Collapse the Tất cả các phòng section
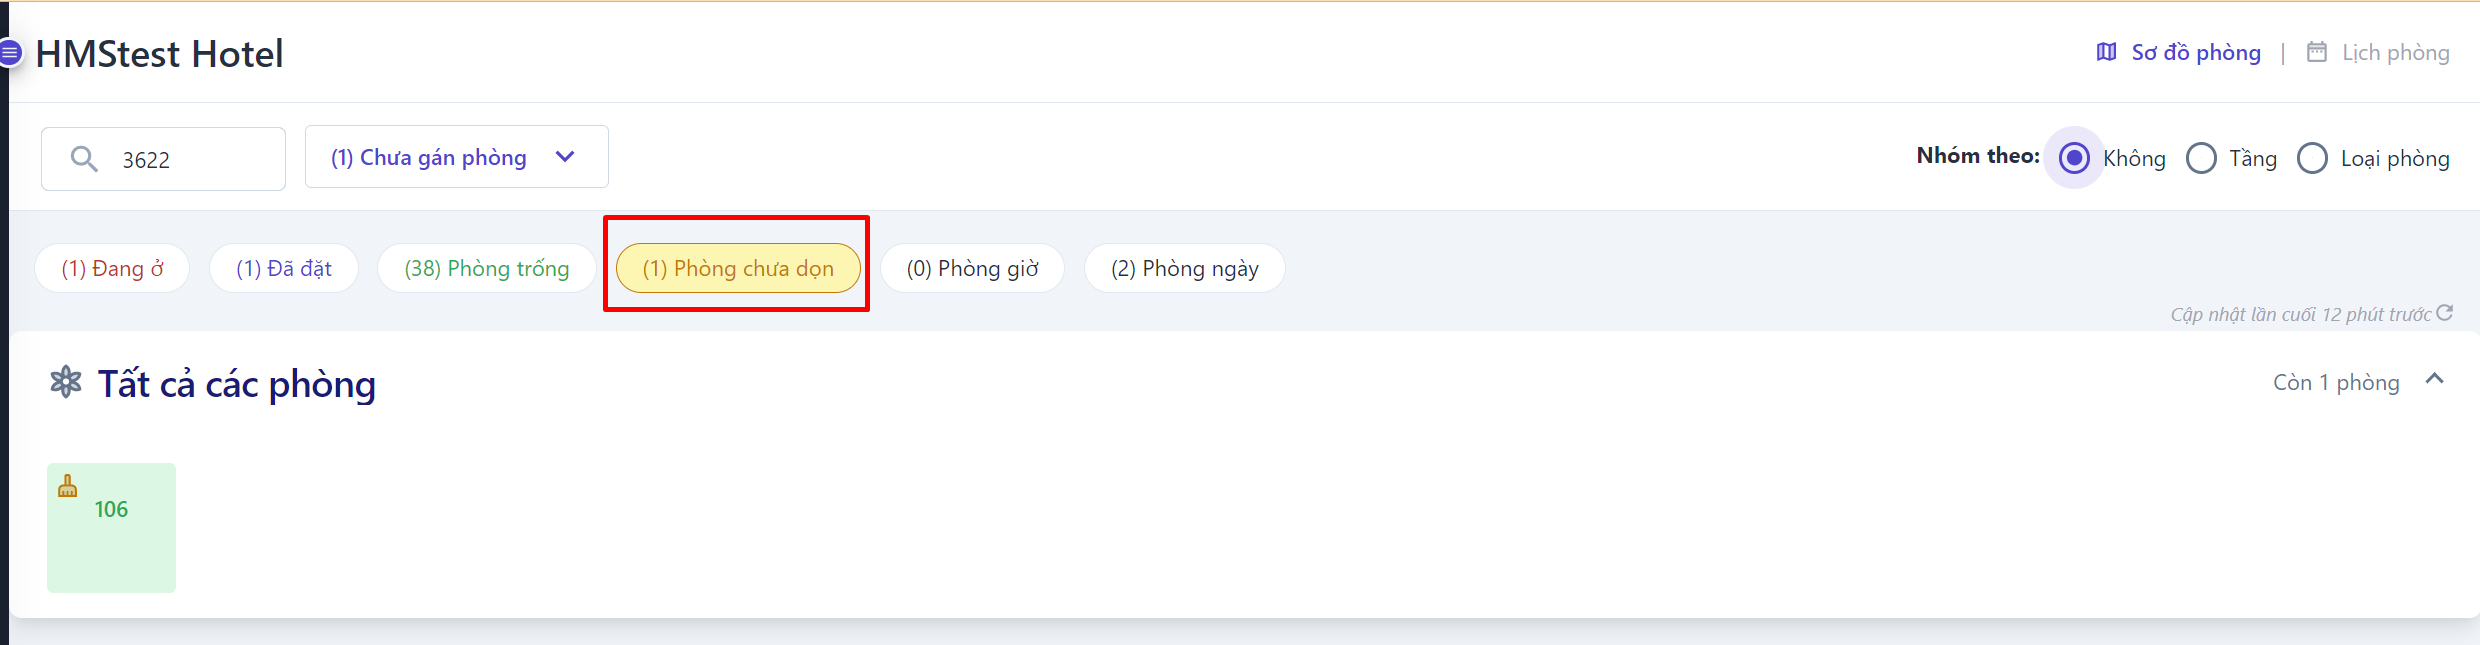This screenshot has height=645, width=2480. 2434,380
